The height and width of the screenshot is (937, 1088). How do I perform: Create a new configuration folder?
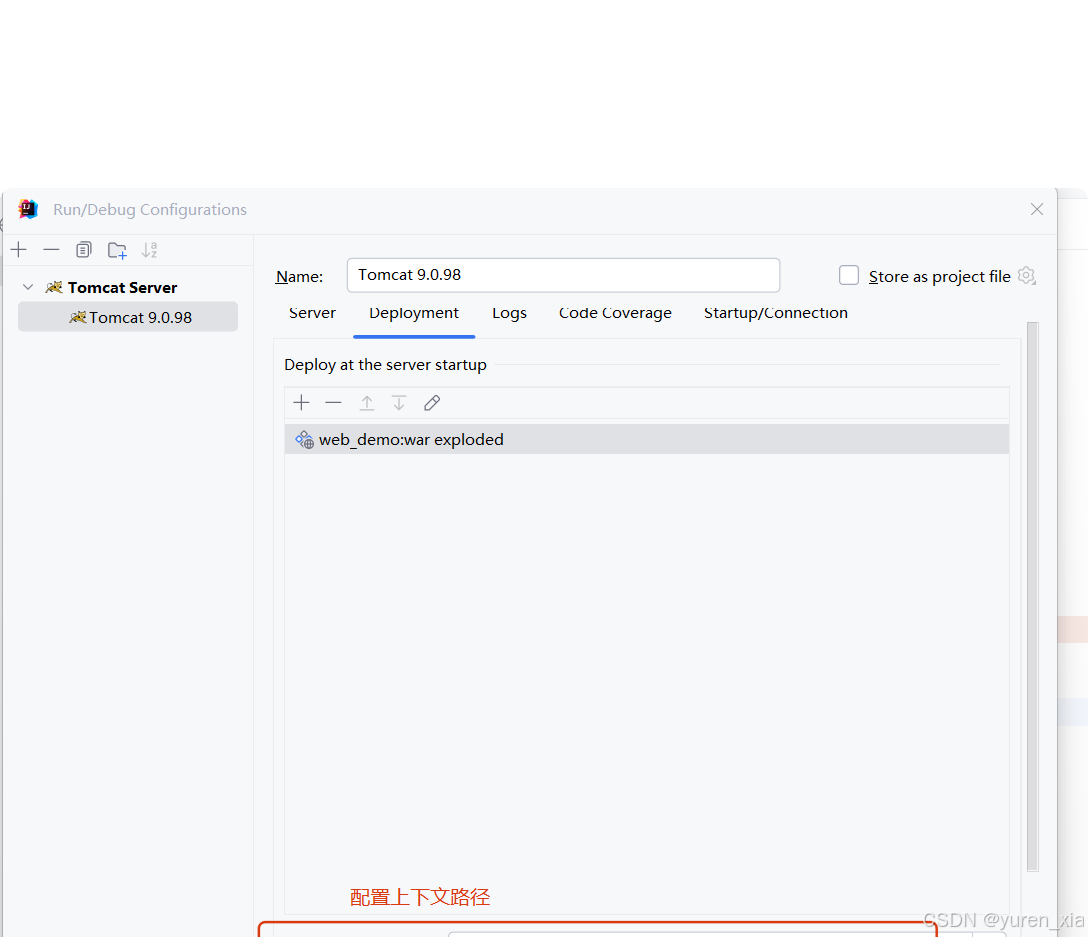[x=117, y=250]
